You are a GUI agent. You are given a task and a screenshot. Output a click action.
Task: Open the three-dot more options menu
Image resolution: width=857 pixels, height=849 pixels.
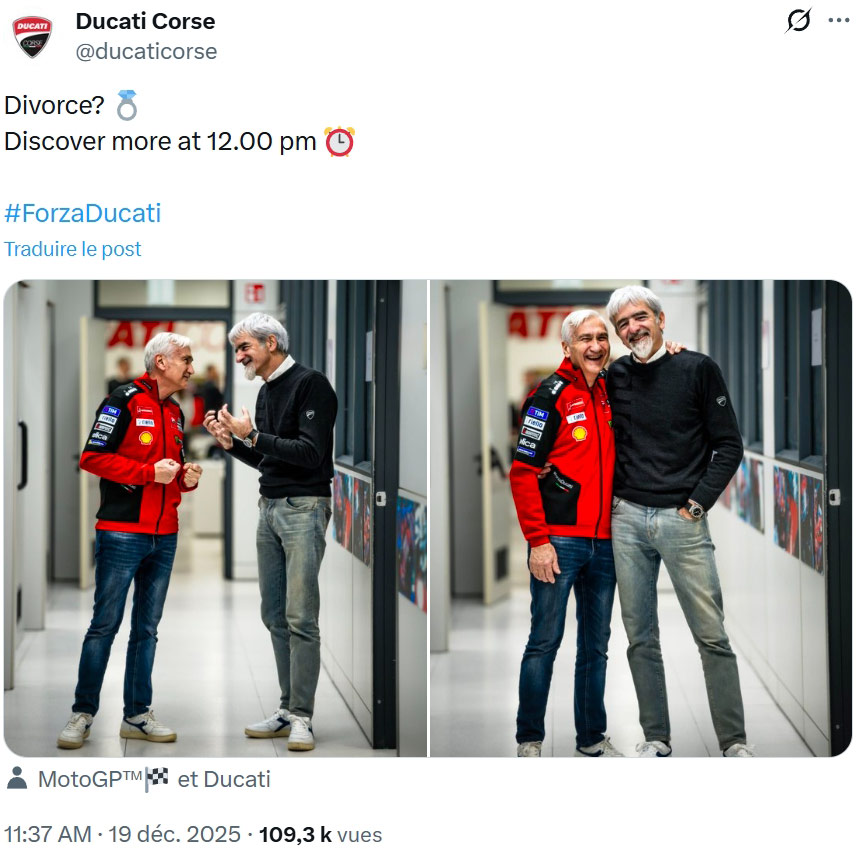838,21
